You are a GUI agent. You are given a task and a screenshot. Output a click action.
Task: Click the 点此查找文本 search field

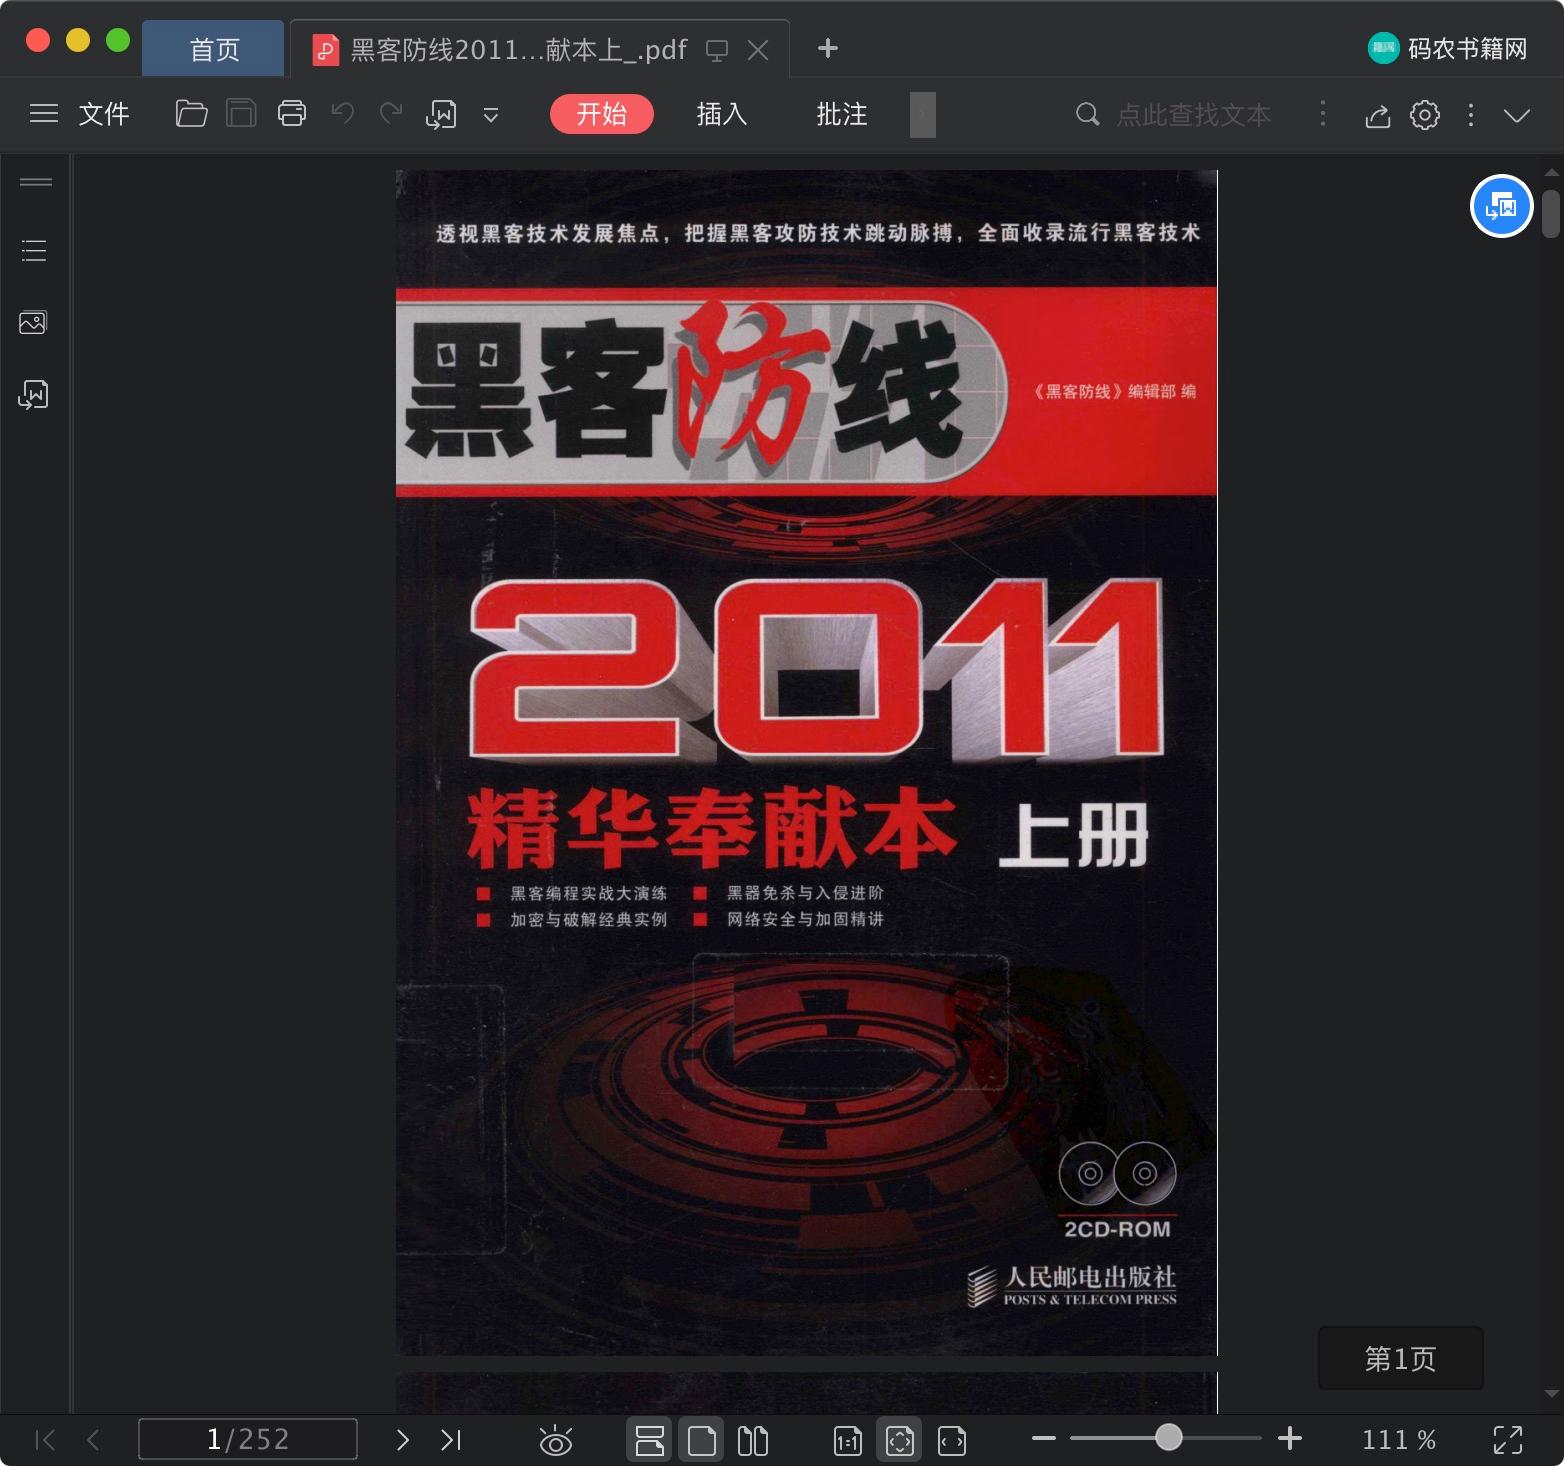[1194, 115]
